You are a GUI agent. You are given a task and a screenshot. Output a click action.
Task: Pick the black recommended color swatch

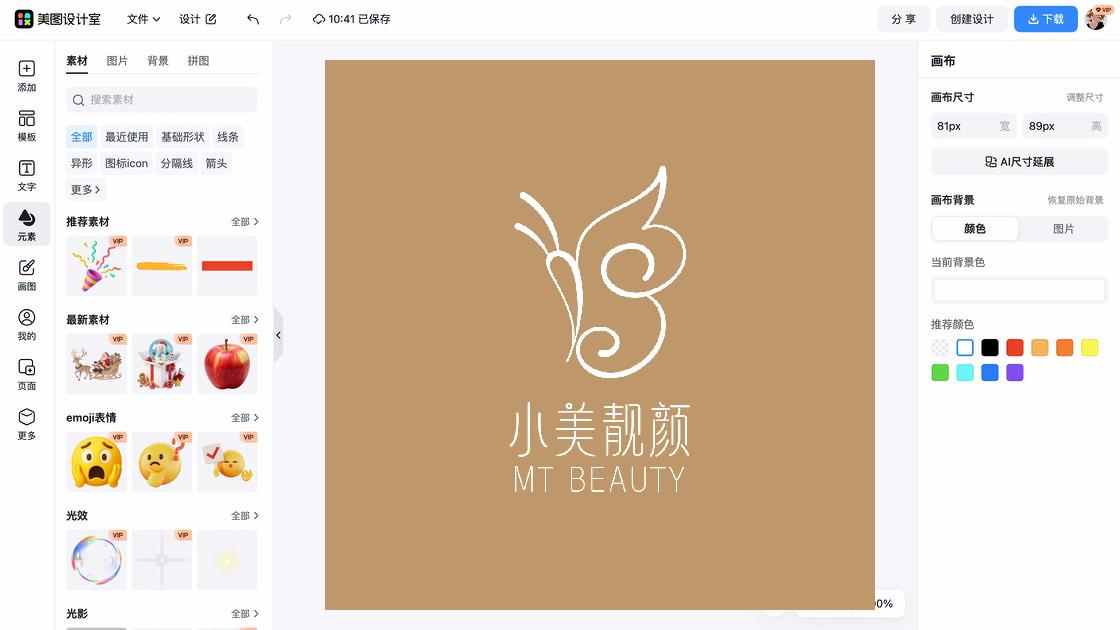(x=990, y=348)
